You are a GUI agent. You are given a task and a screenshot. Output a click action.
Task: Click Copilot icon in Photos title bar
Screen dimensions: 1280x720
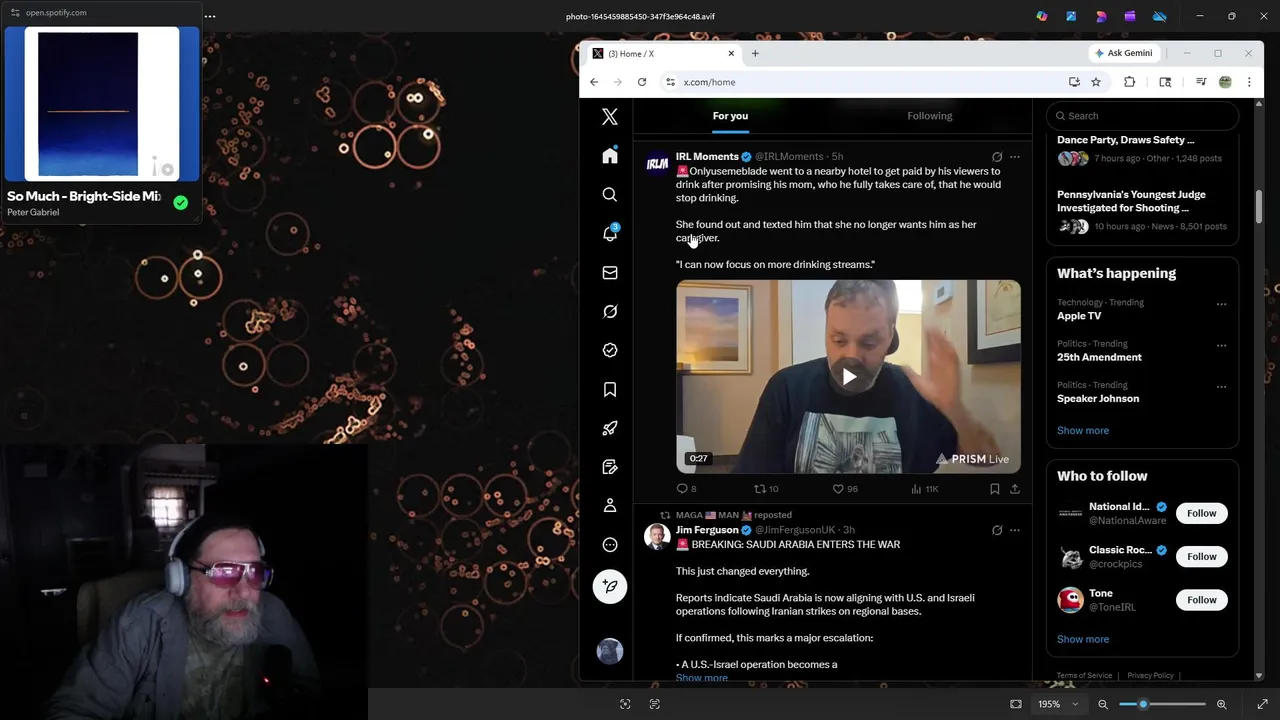tap(1042, 16)
